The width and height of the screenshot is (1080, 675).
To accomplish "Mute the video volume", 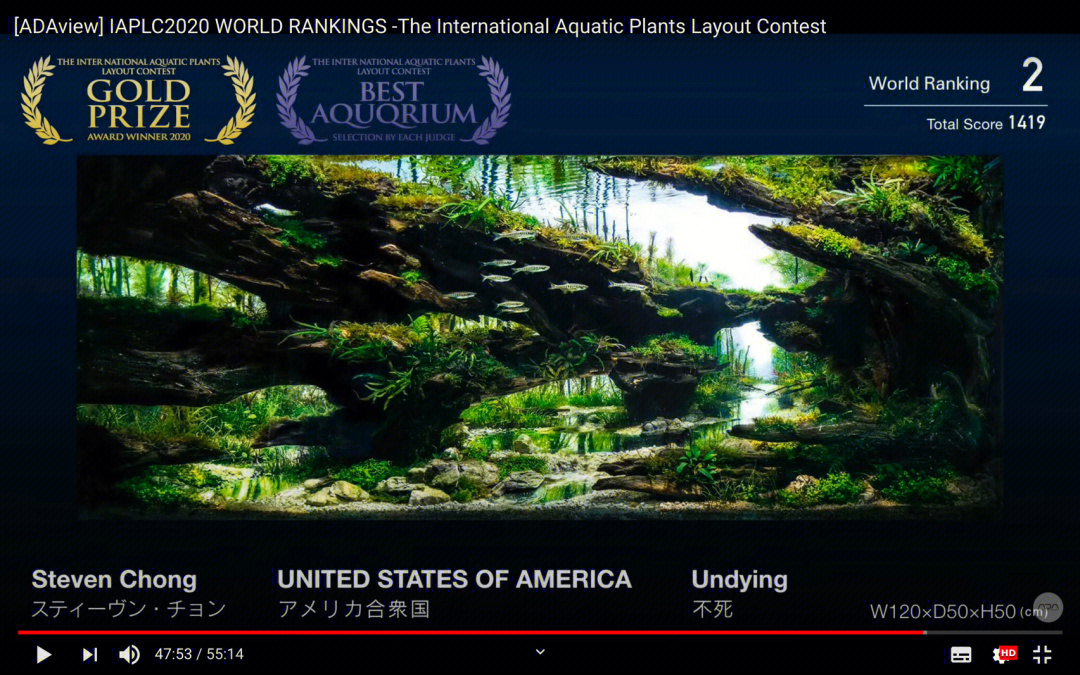I will coord(129,654).
